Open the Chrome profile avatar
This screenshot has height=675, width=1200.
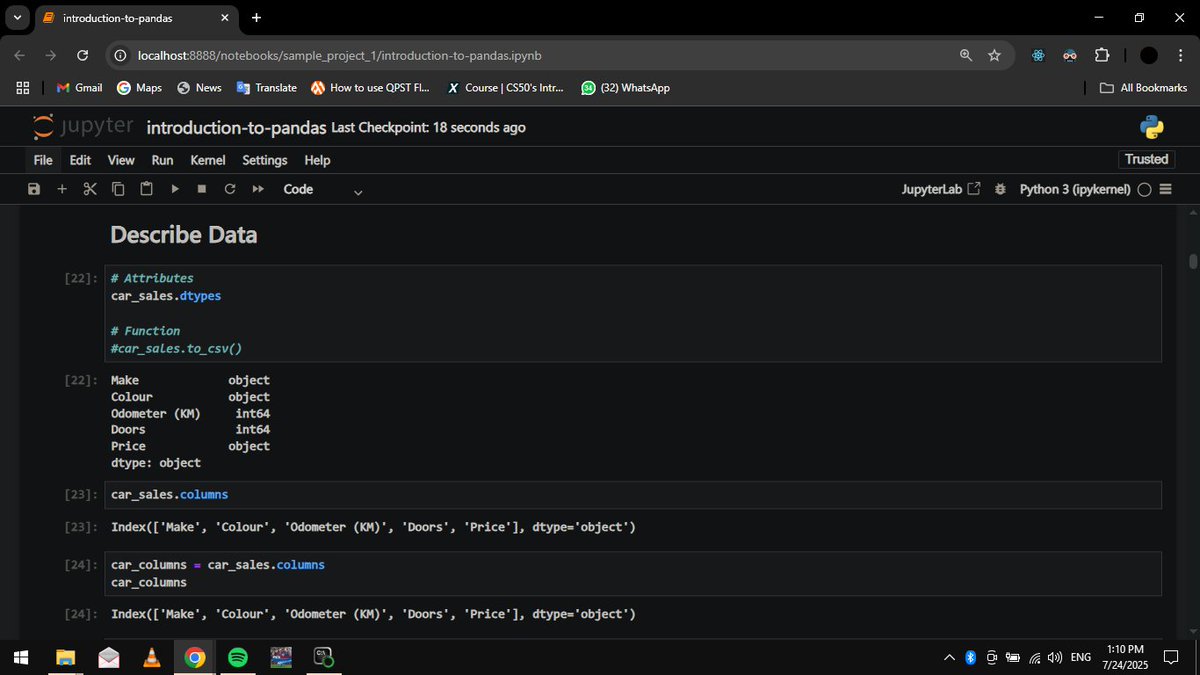1149,55
